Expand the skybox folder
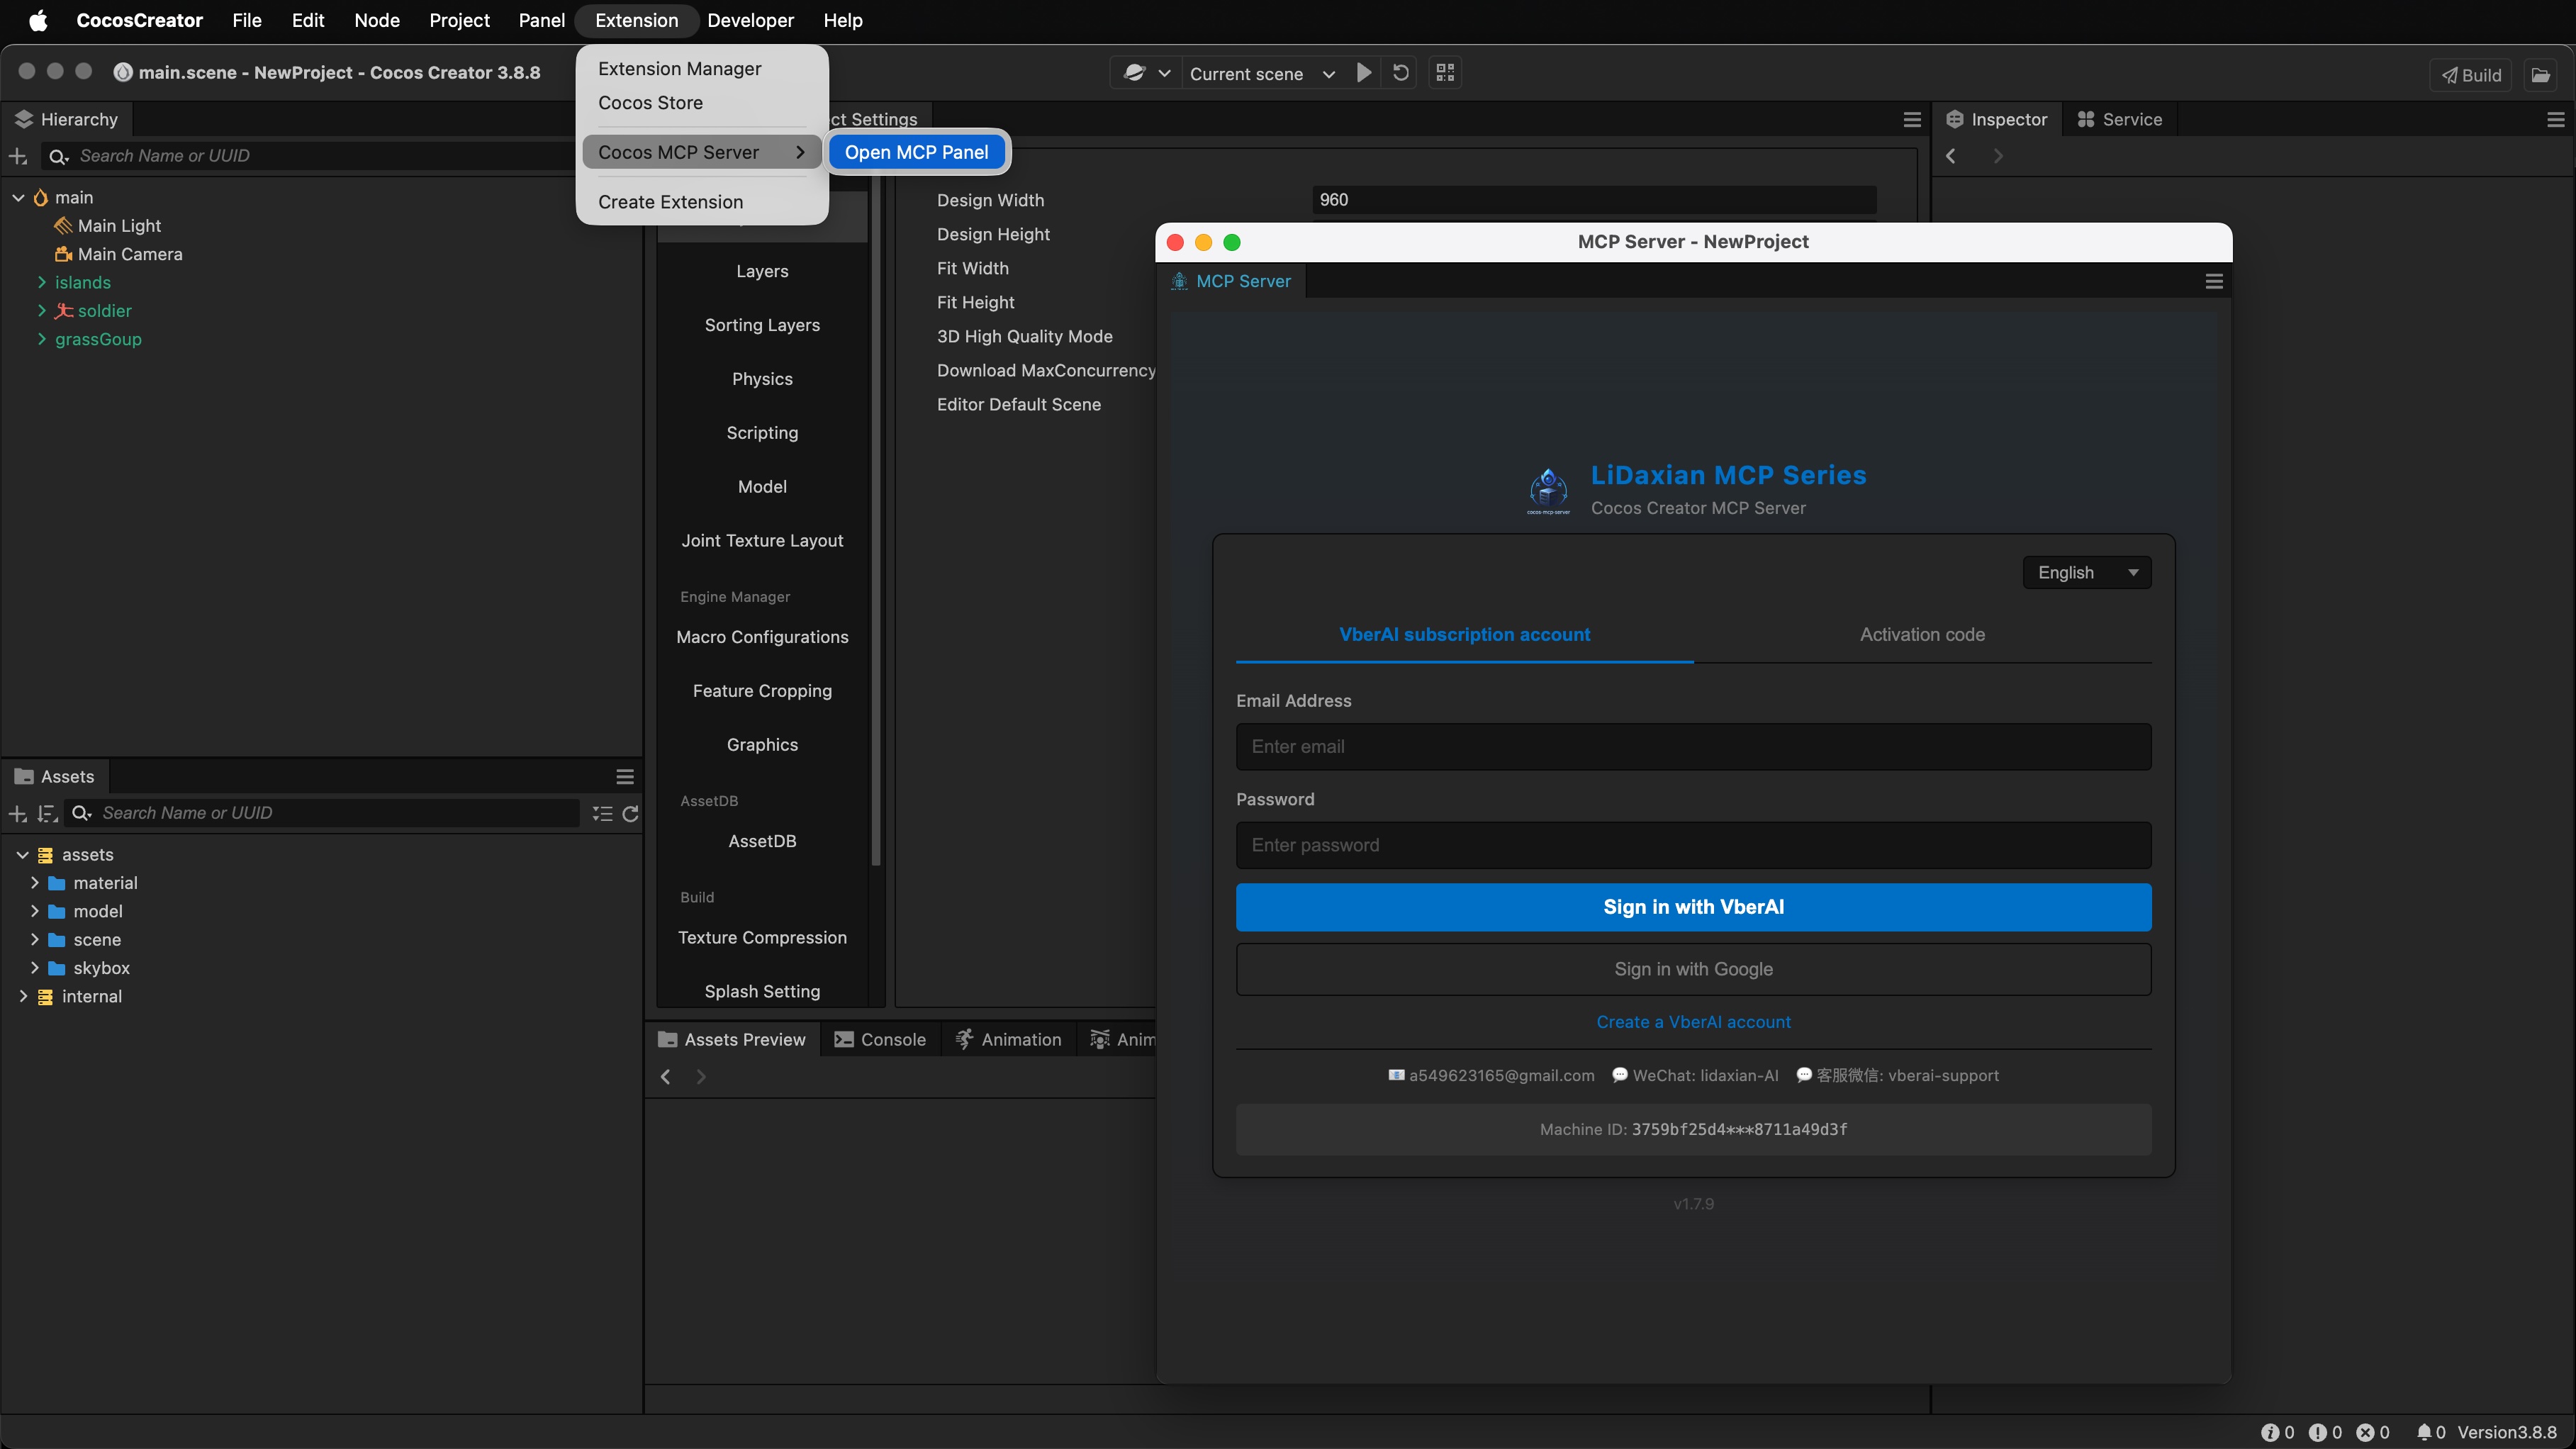This screenshot has width=2576, height=1449. [35, 968]
